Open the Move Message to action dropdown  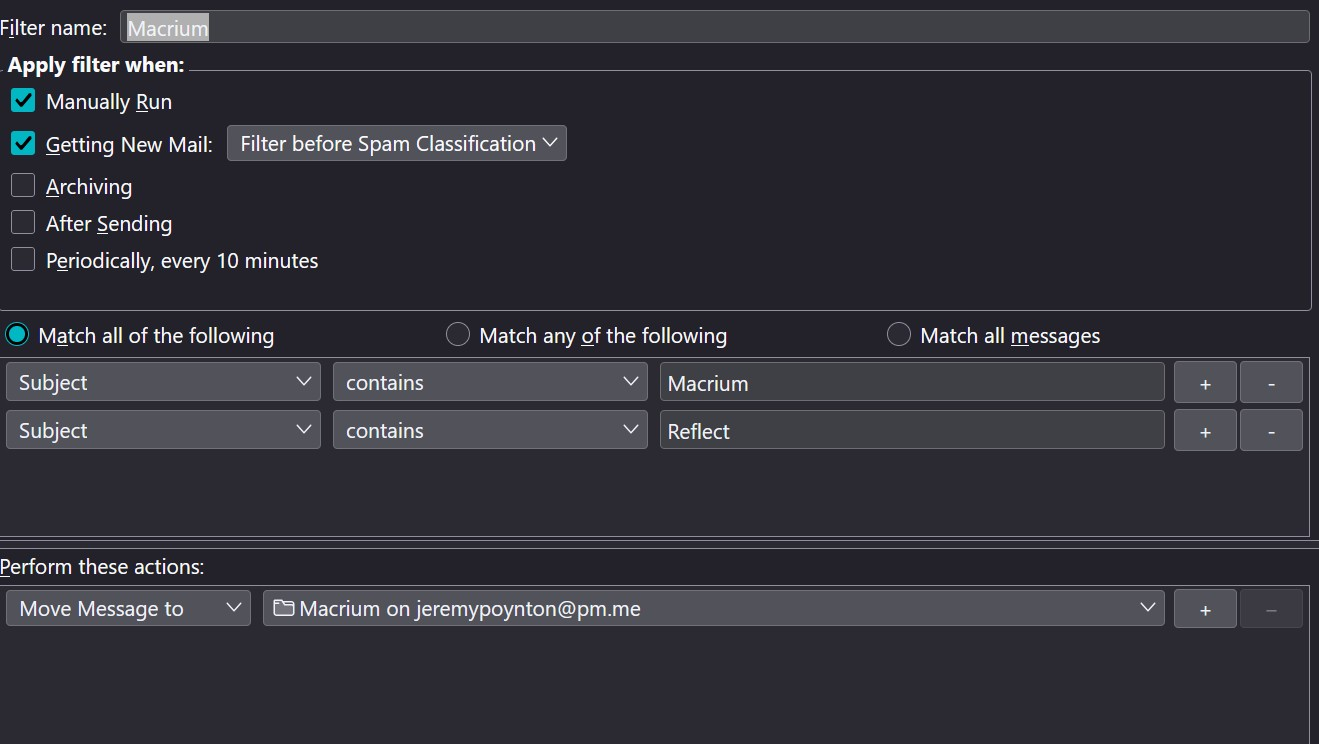click(128, 608)
